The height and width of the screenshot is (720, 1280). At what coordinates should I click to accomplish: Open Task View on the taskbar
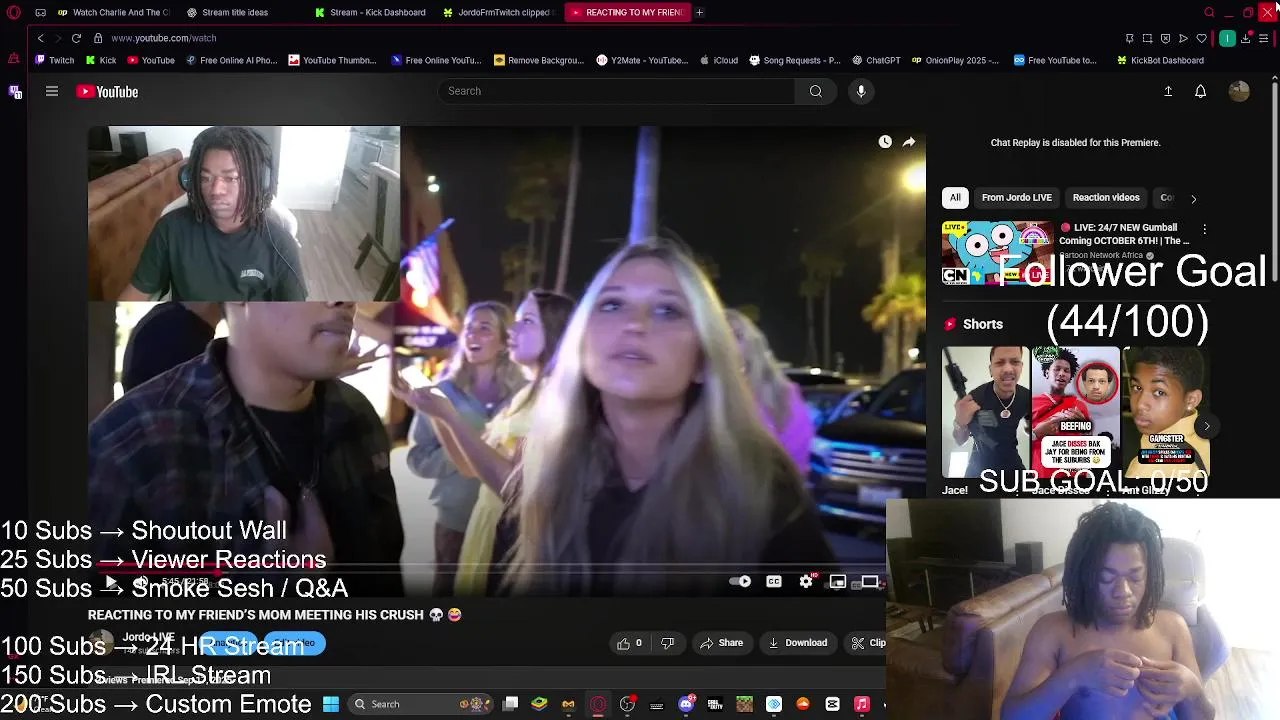[510, 704]
